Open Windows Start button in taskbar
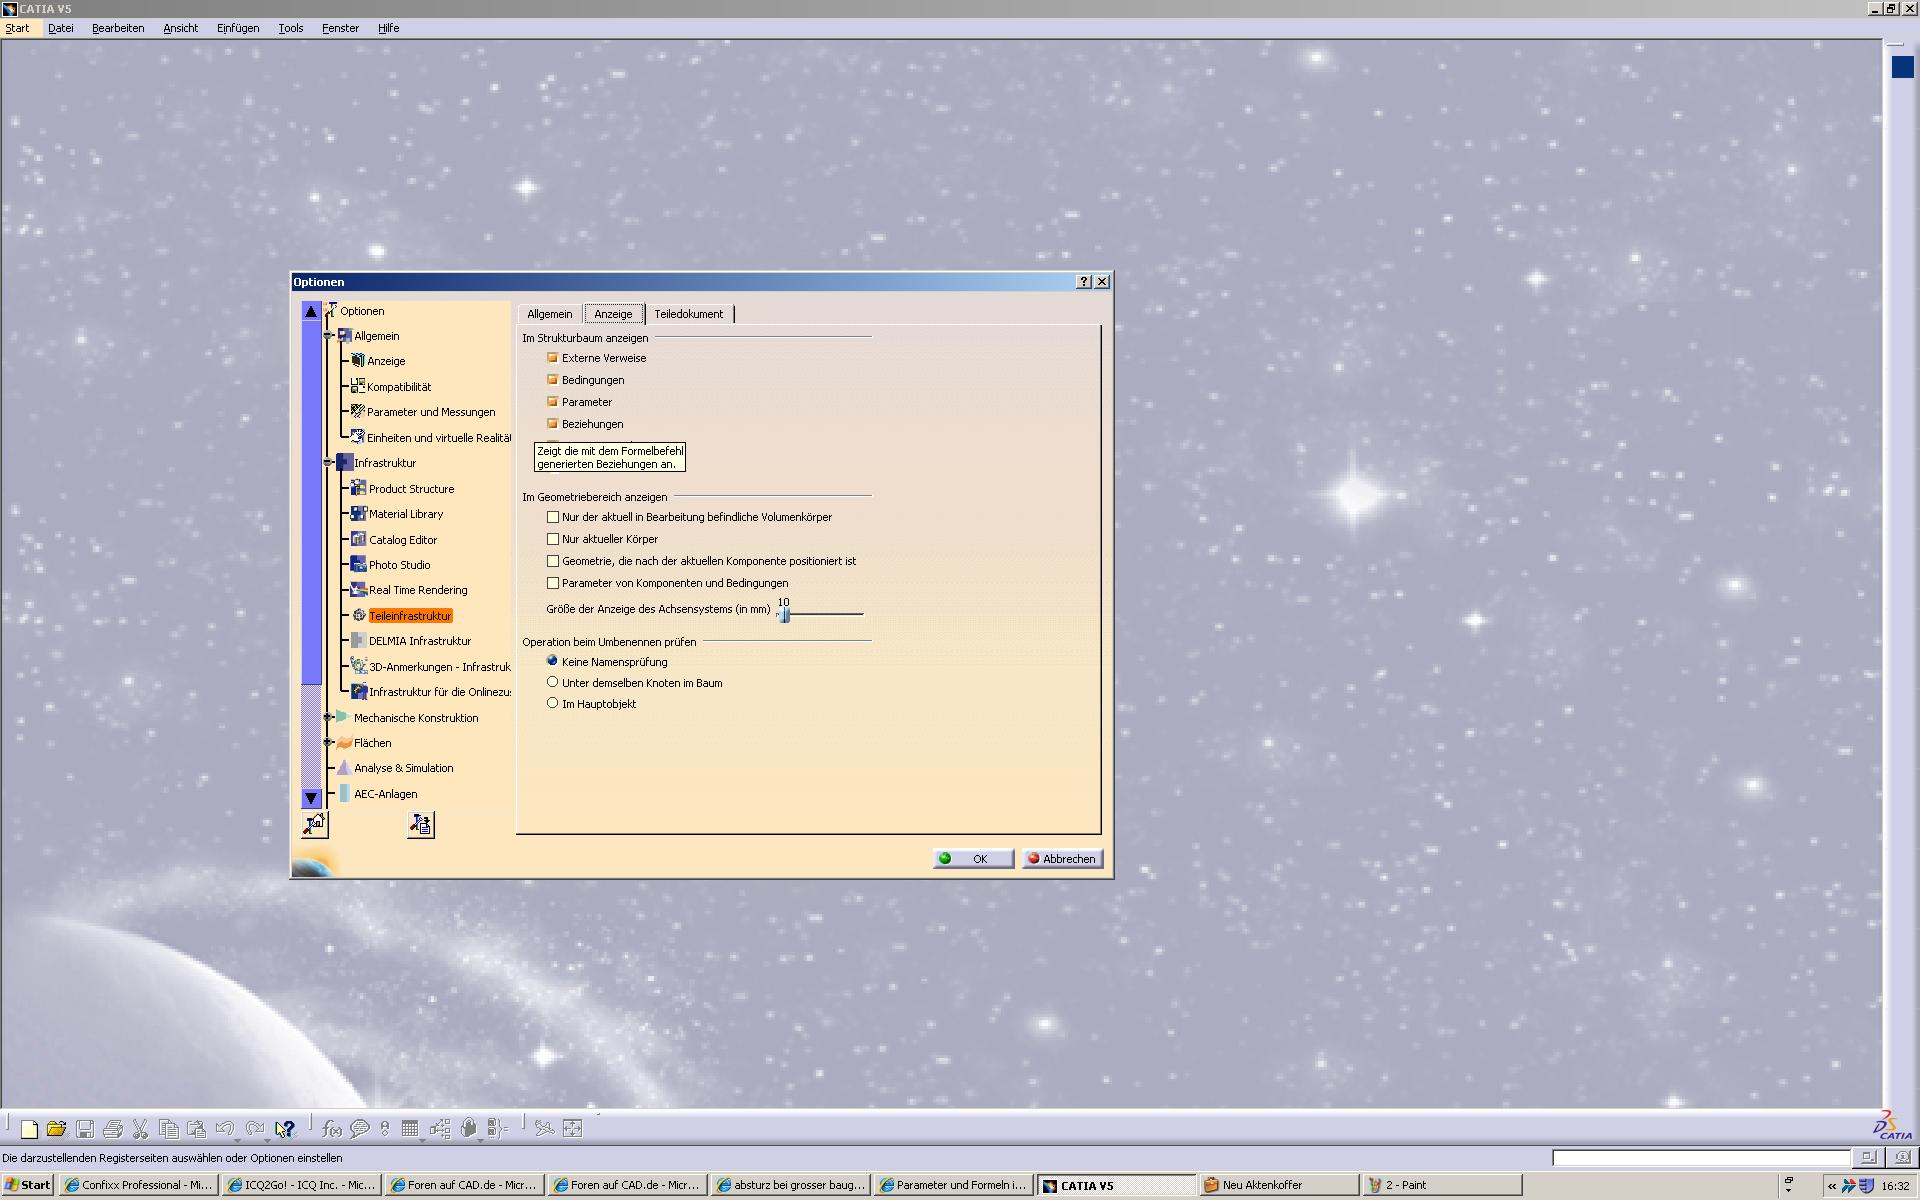The image size is (1920, 1200). coord(27,1185)
